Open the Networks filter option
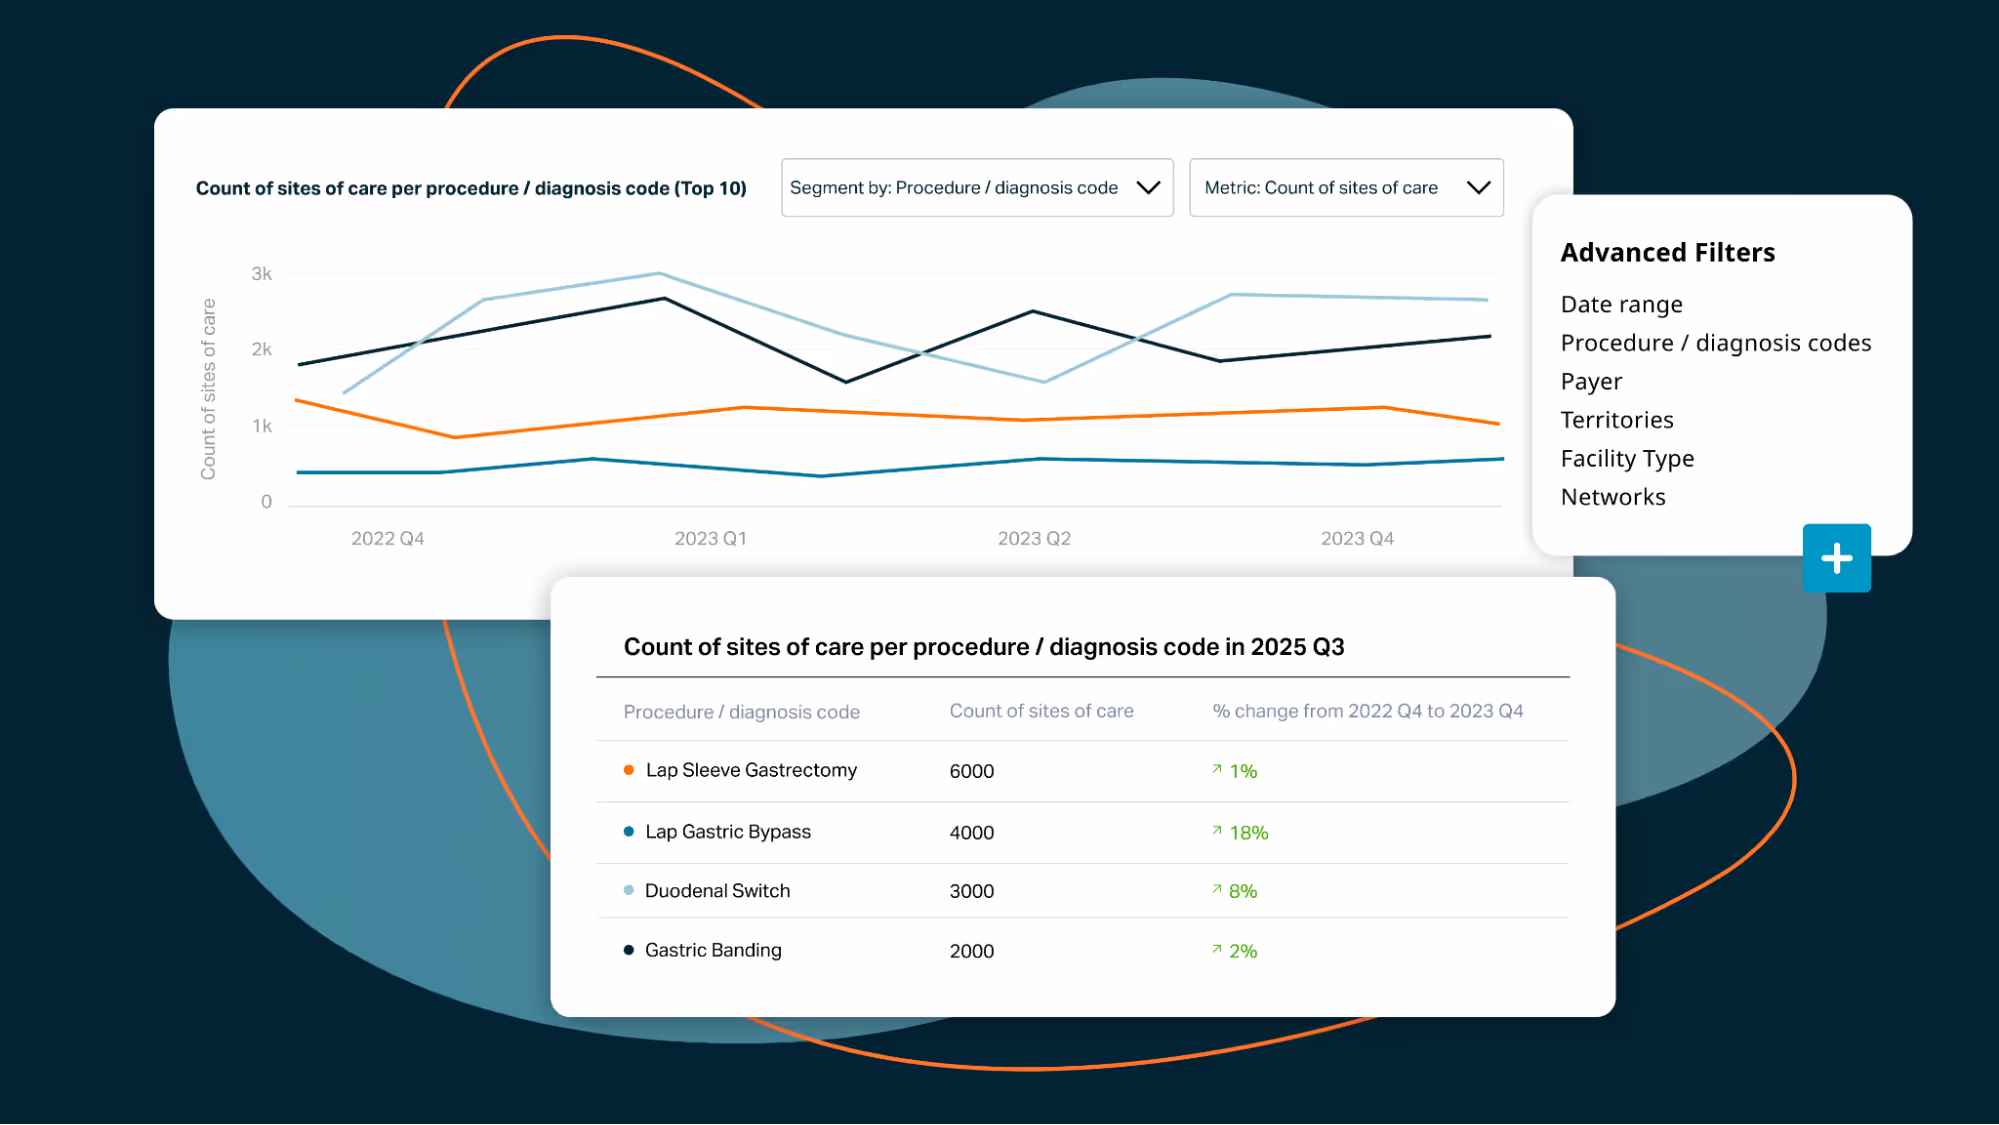The height and width of the screenshot is (1125, 1999). coord(1612,497)
